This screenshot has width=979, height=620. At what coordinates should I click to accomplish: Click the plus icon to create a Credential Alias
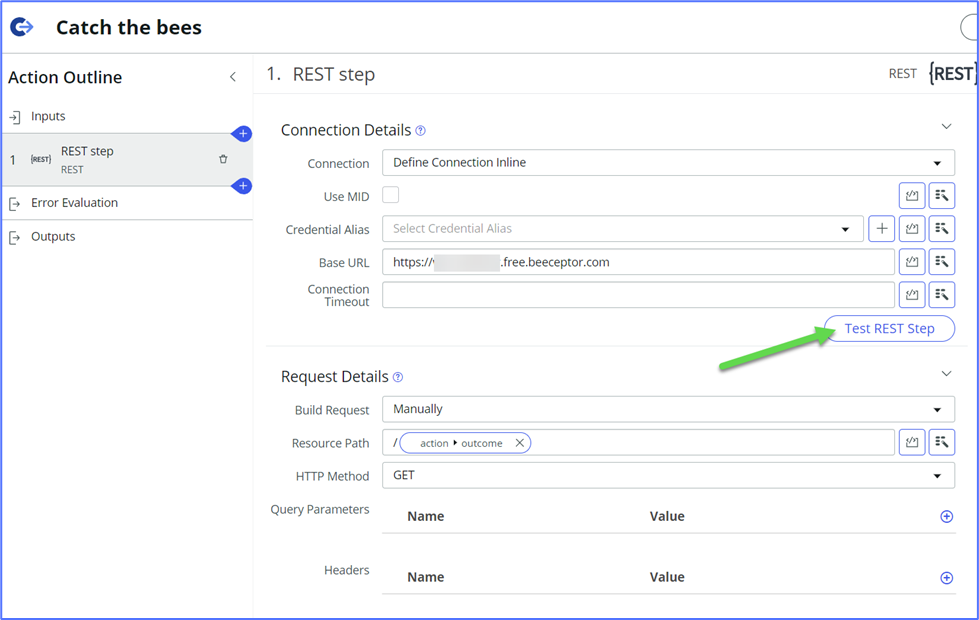[881, 228]
